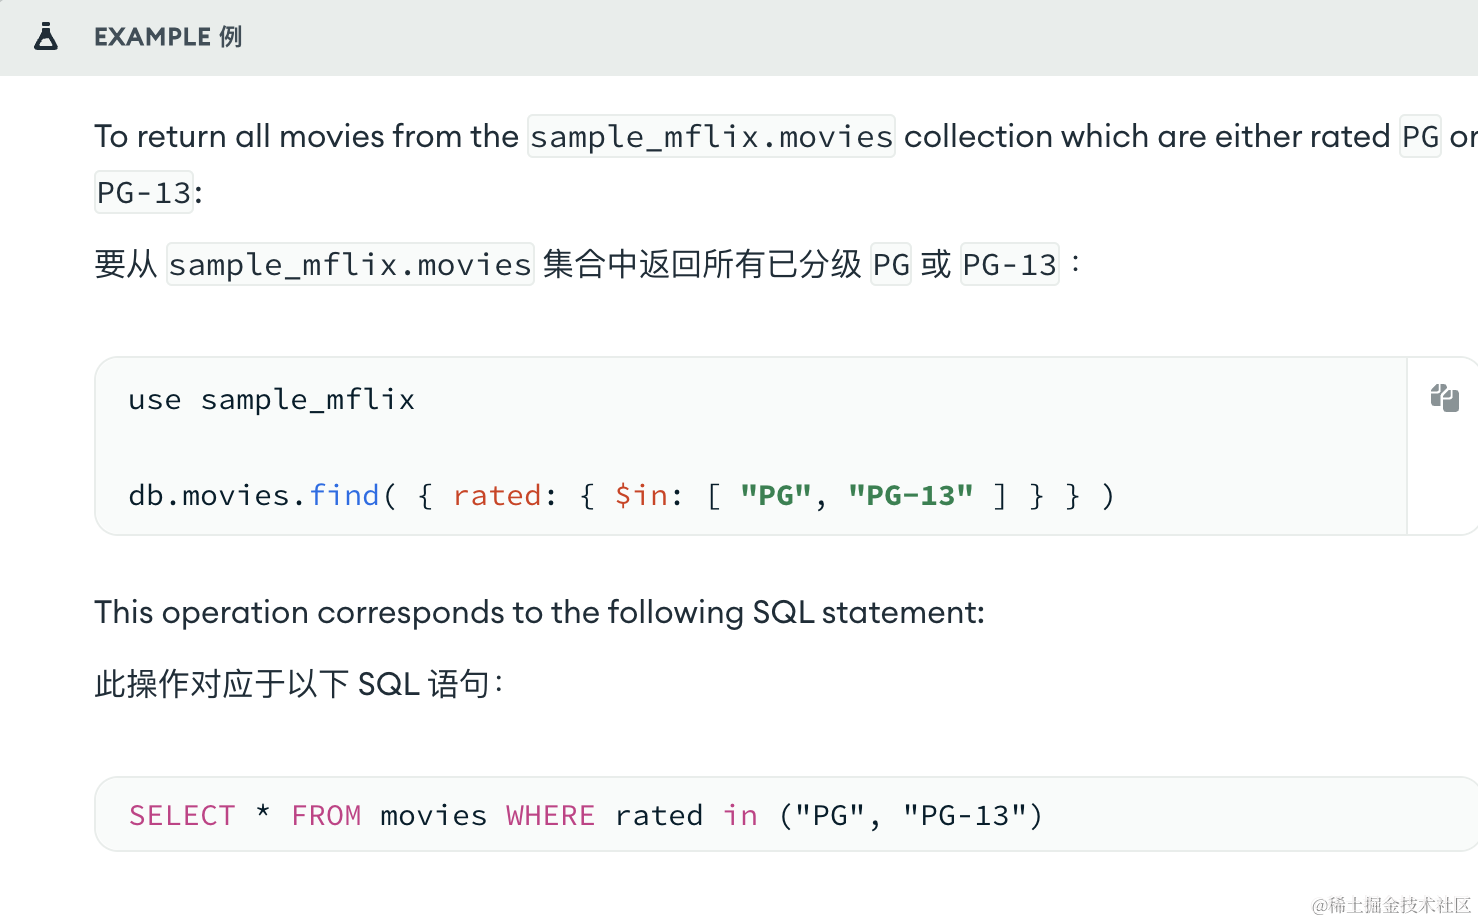Click the flask icon beside EXAMPLE
Screen dimensions: 1478x922
[46, 37]
